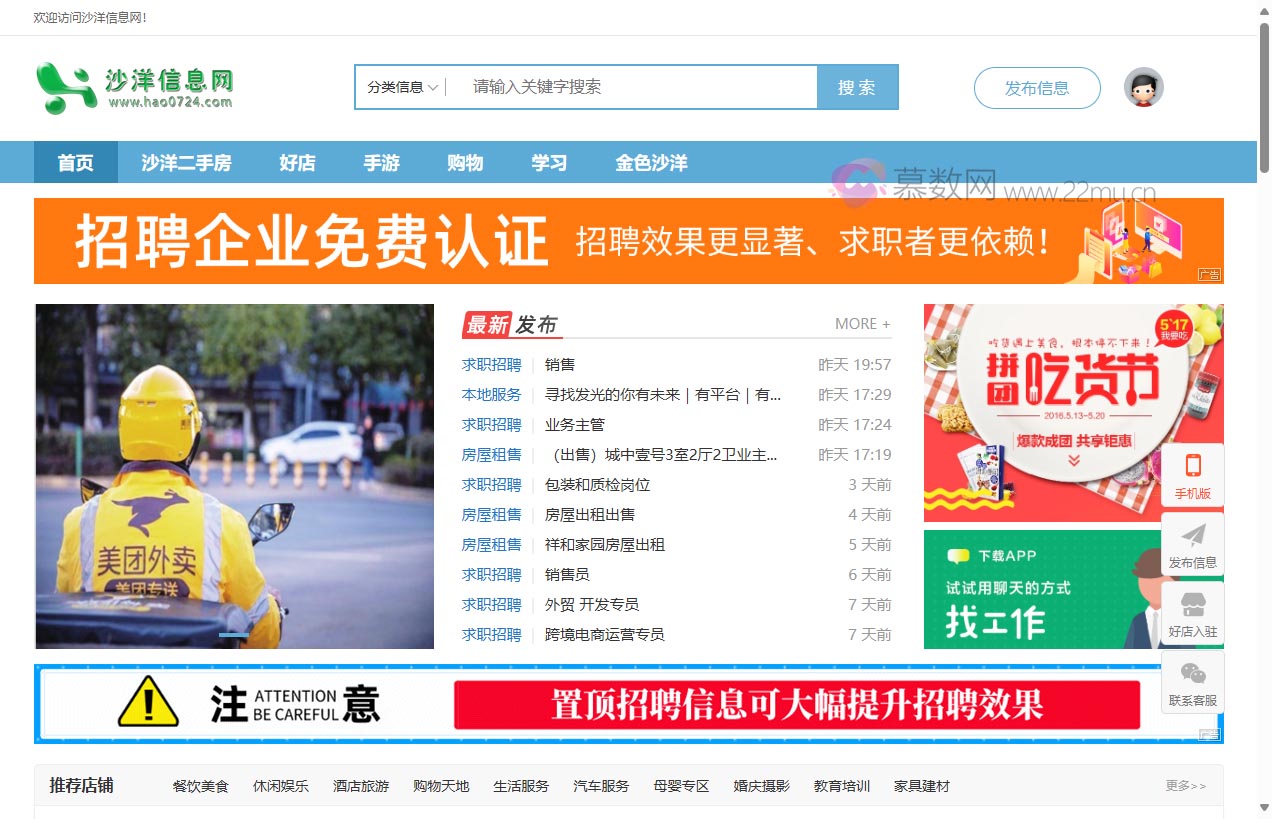Open 更多>> next to recommended shops
This screenshot has height=819, width=1272.
click(x=1184, y=786)
